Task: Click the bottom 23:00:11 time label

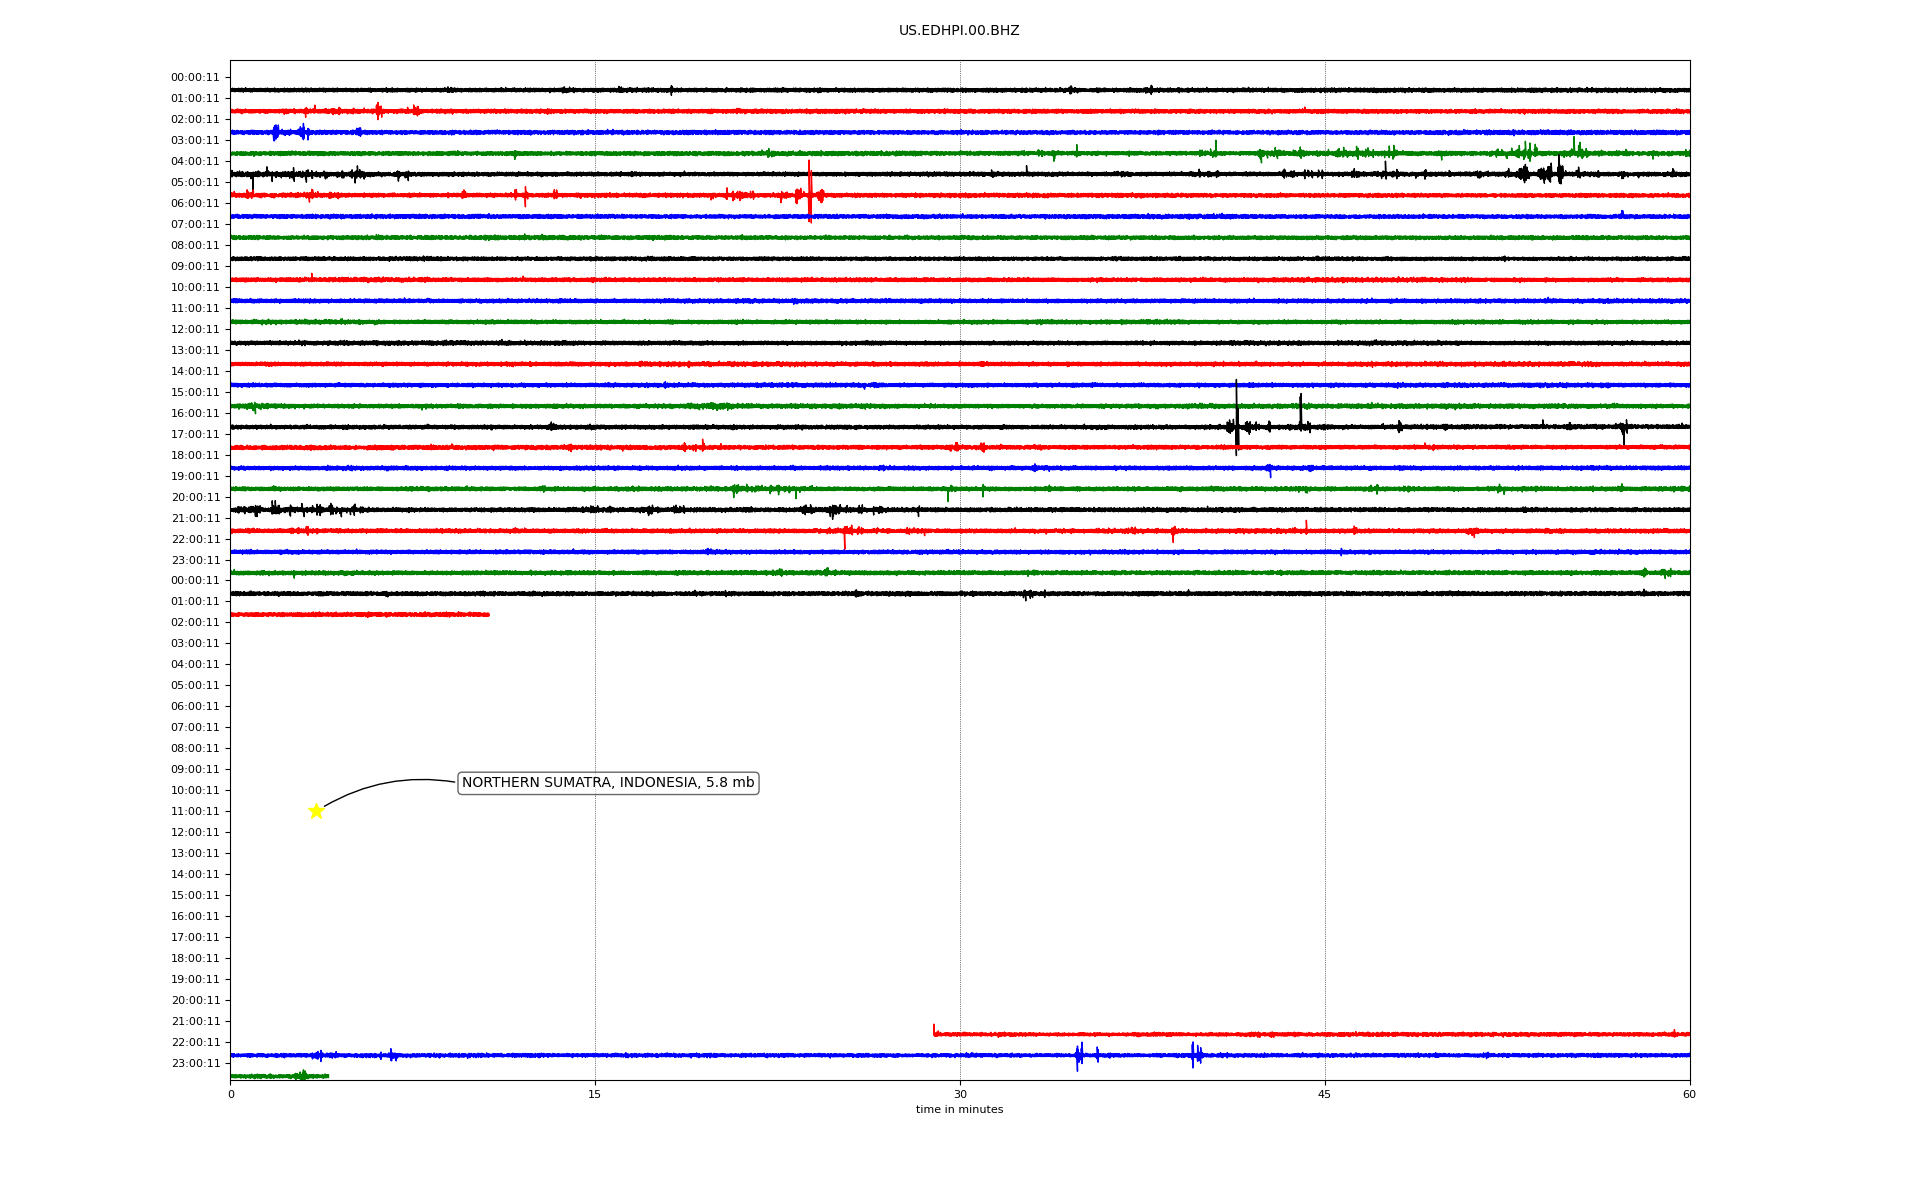Action: (195, 1064)
